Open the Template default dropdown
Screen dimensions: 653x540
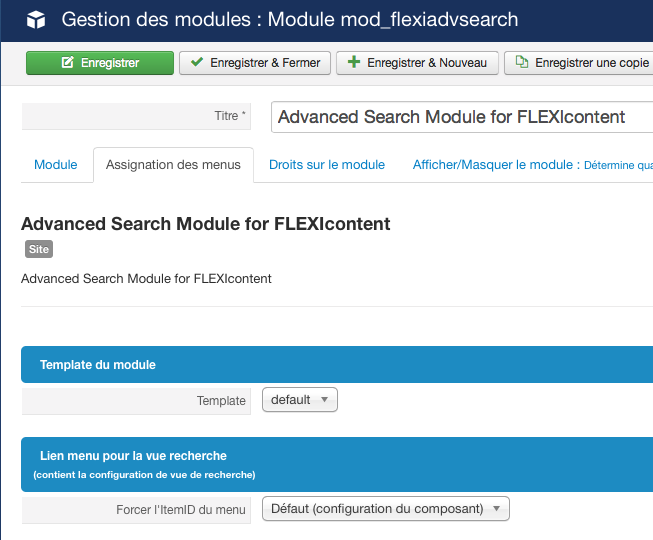point(300,400)
